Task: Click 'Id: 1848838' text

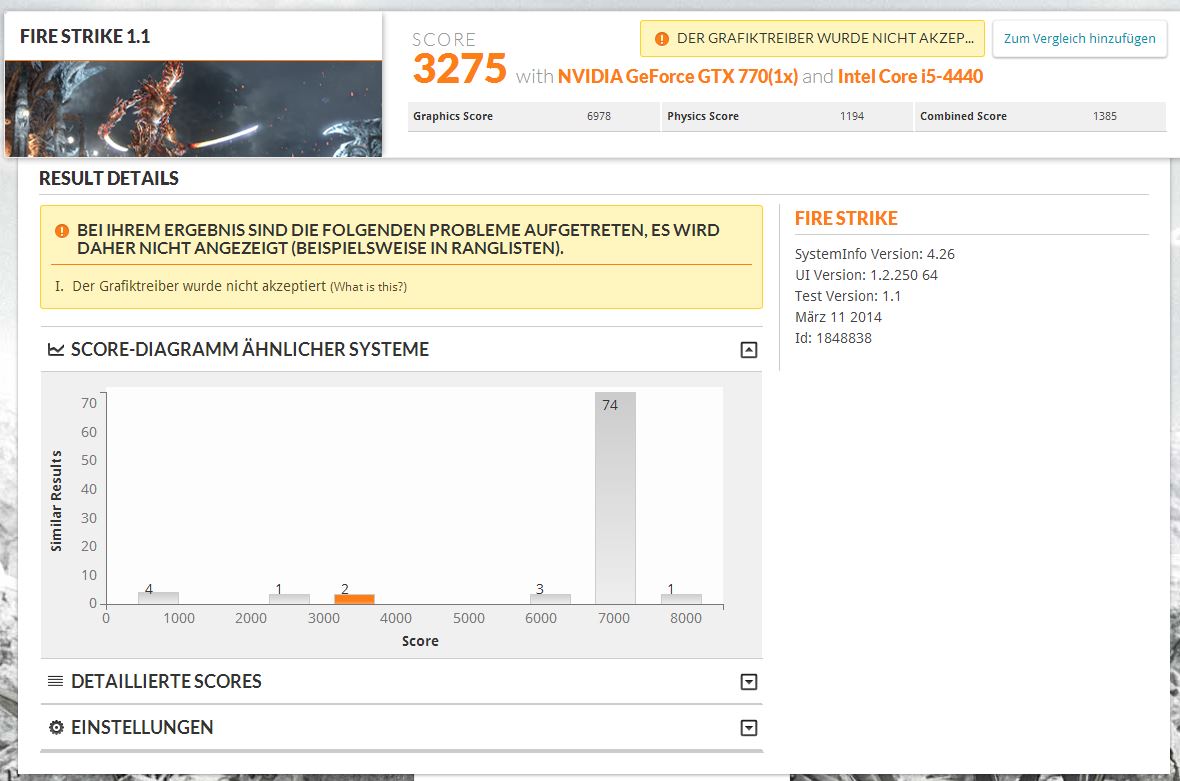Action: coord(833,339)
